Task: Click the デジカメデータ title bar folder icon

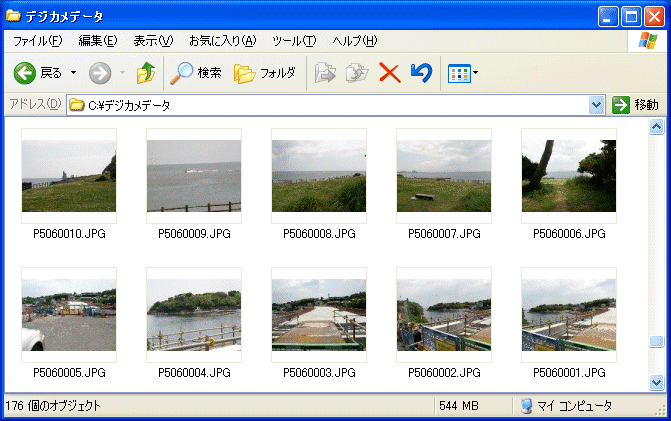Action: coord(13,16)
